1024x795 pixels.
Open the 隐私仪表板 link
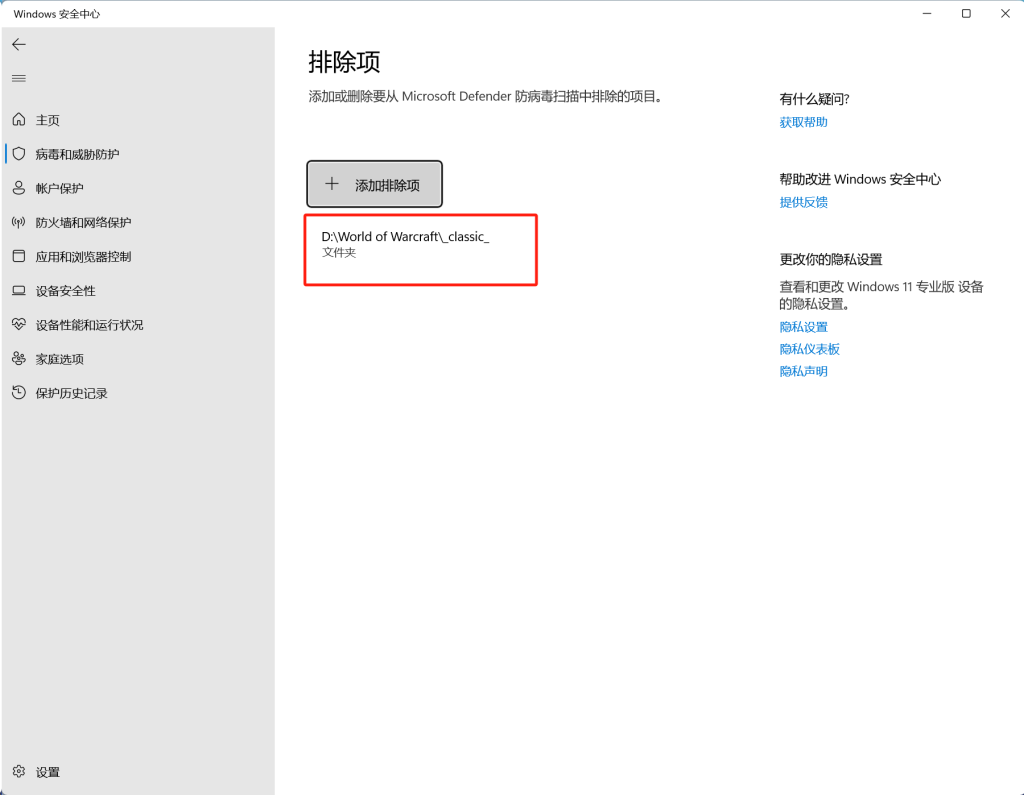(809, 349)
